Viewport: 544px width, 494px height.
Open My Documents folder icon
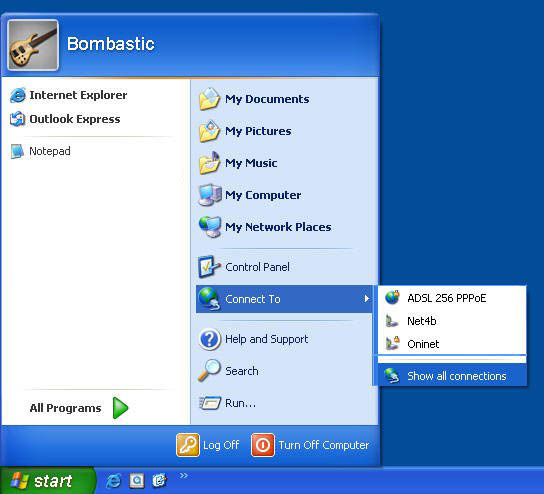[210, 99]
